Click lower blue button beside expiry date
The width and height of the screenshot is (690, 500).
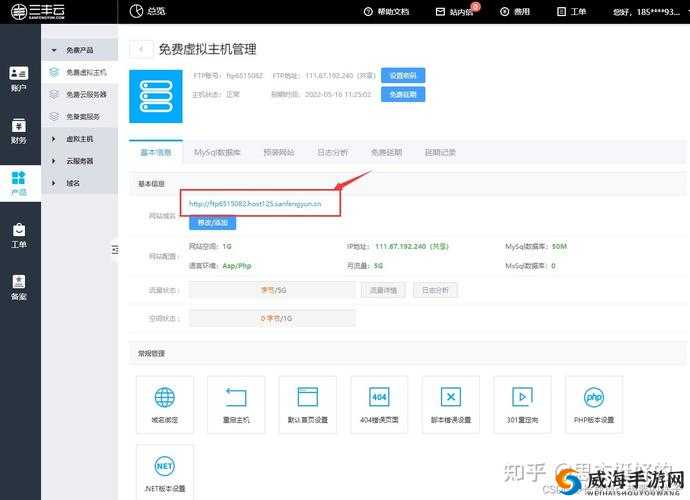pos(403,94)
